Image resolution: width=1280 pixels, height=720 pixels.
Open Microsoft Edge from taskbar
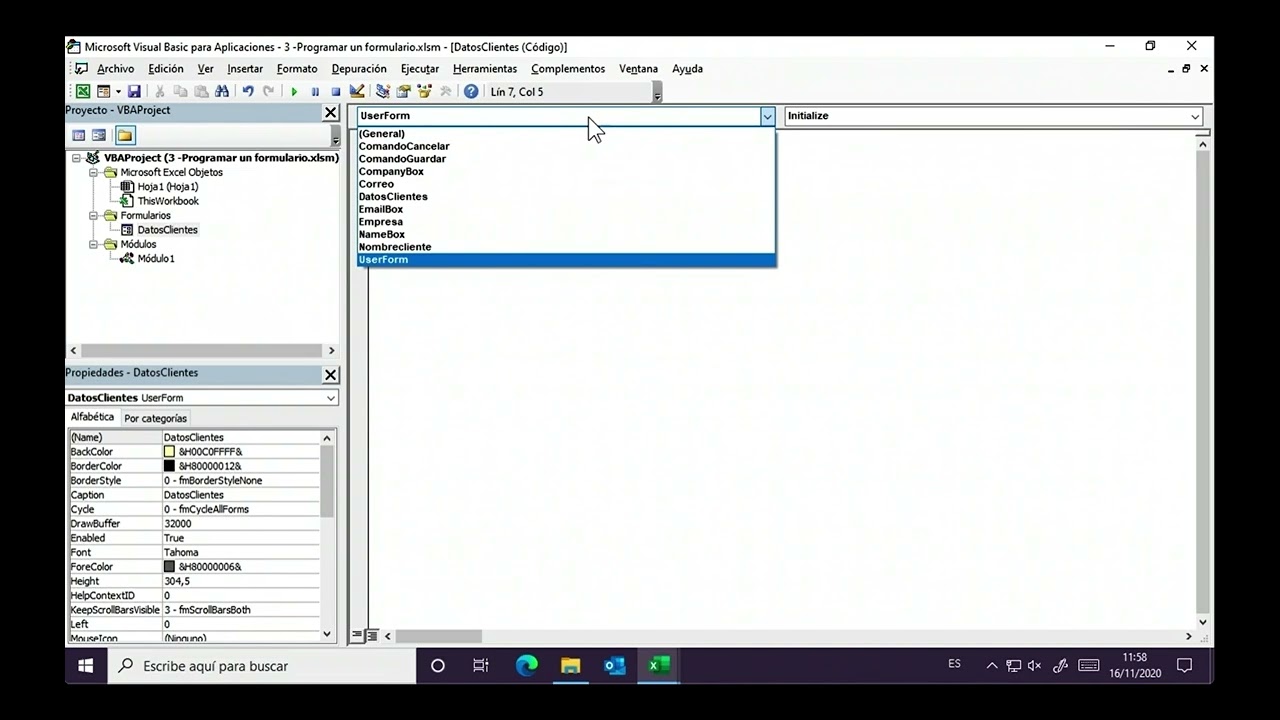[x=527, y=666]
